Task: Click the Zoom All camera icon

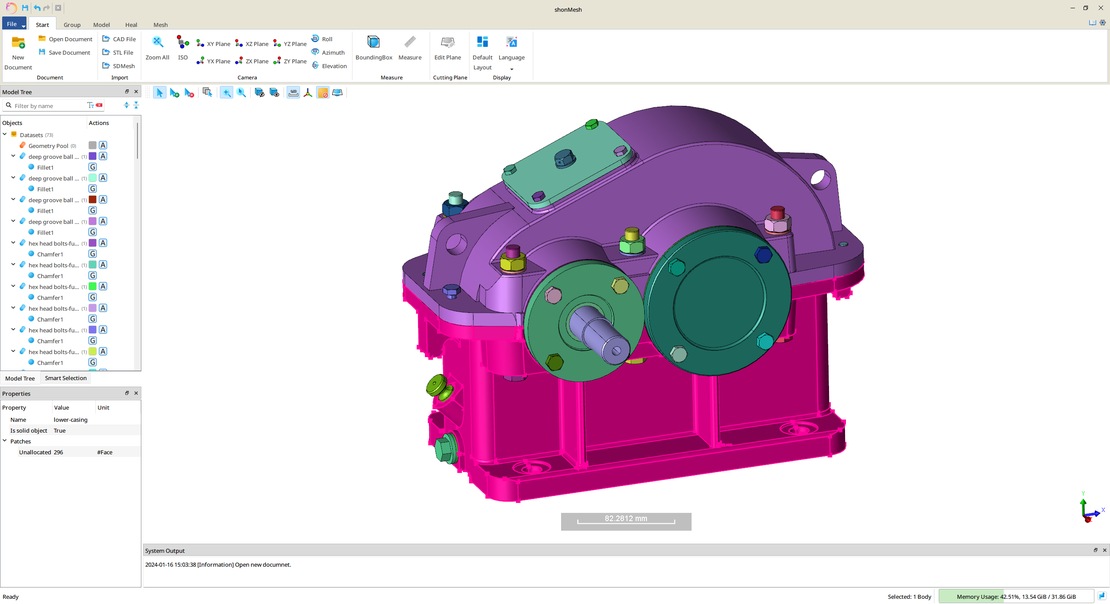Action: point(157,43)
